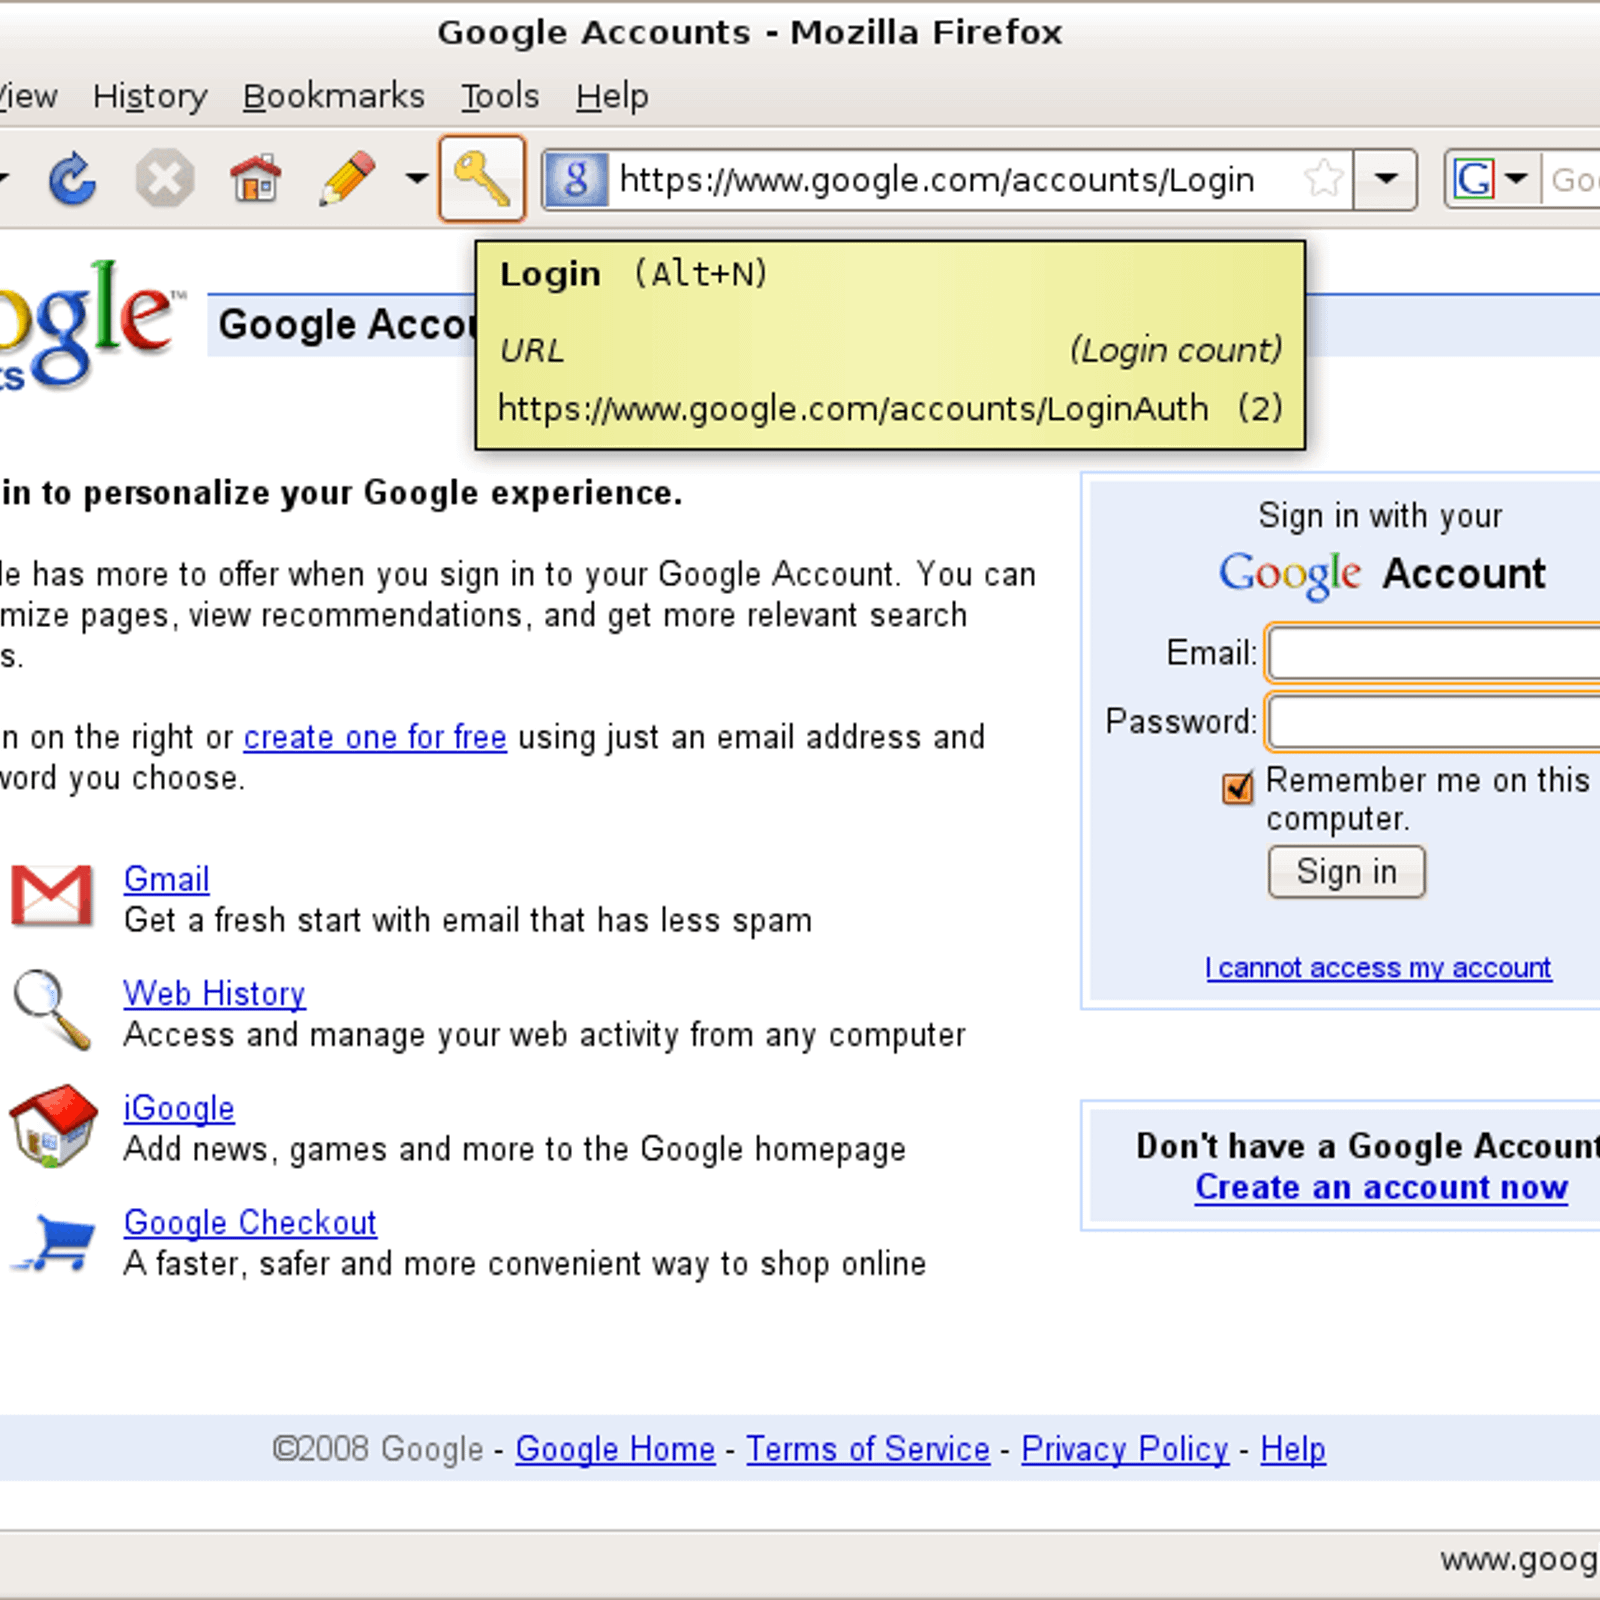The image size is (1600, 1600).
Task: Open the pencil tool dropdown arrow
Action: click(417, 180)
